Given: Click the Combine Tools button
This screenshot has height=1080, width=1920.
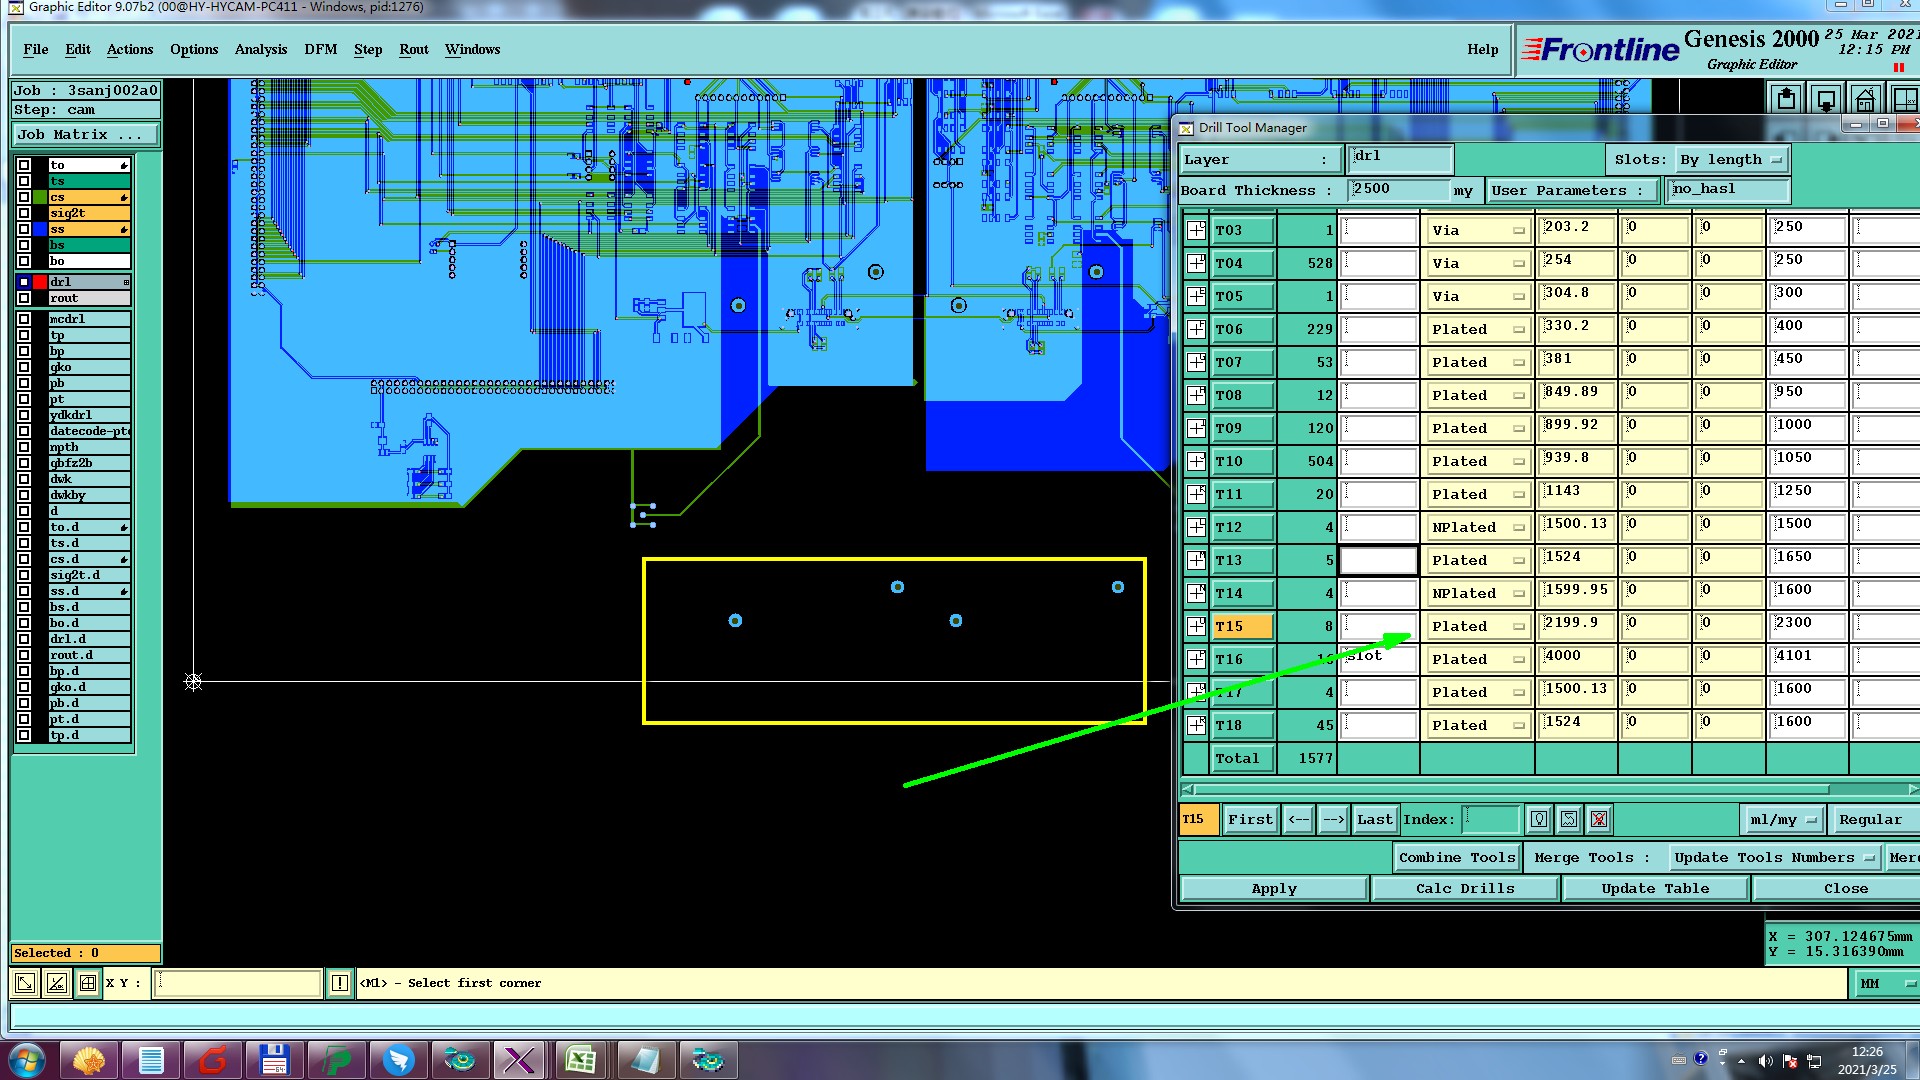Looking at the screenshot, I should click(1456, 858).
